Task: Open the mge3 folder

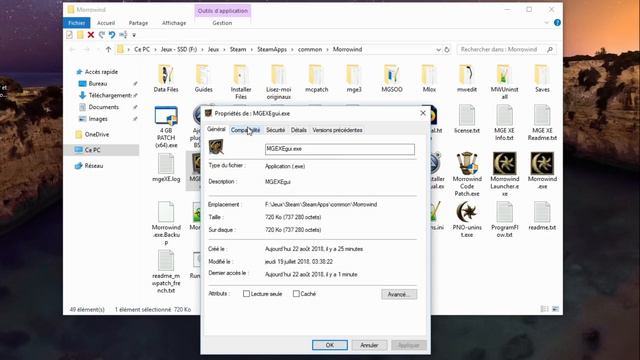Action: pyautogui.click(x=354, y=78)
